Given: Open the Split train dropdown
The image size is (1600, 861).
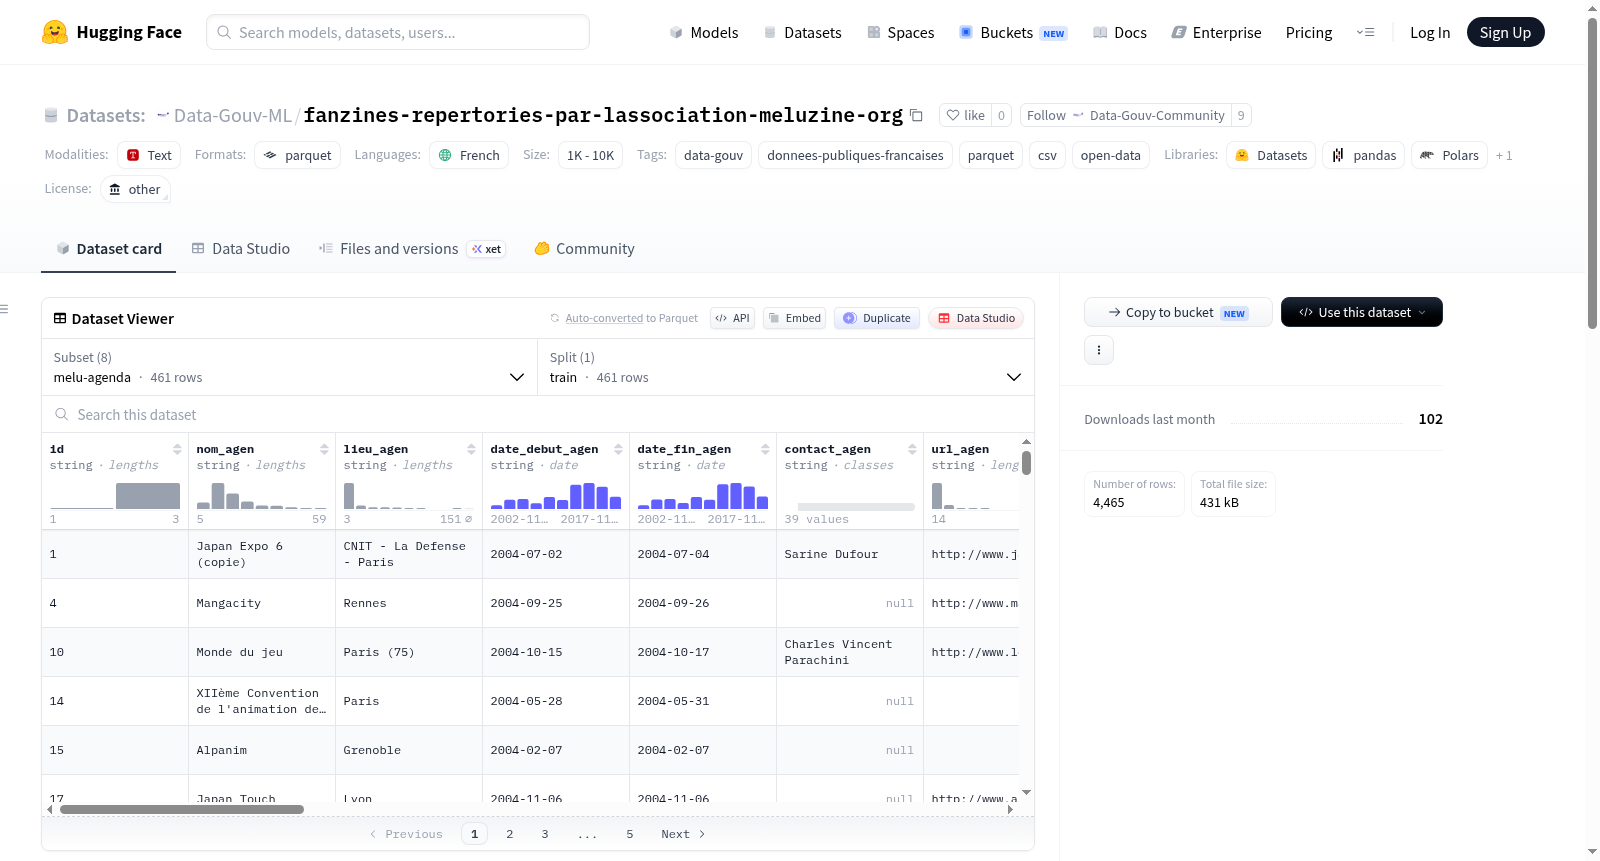Looking at the screenshot, I should tap(786, 368).
